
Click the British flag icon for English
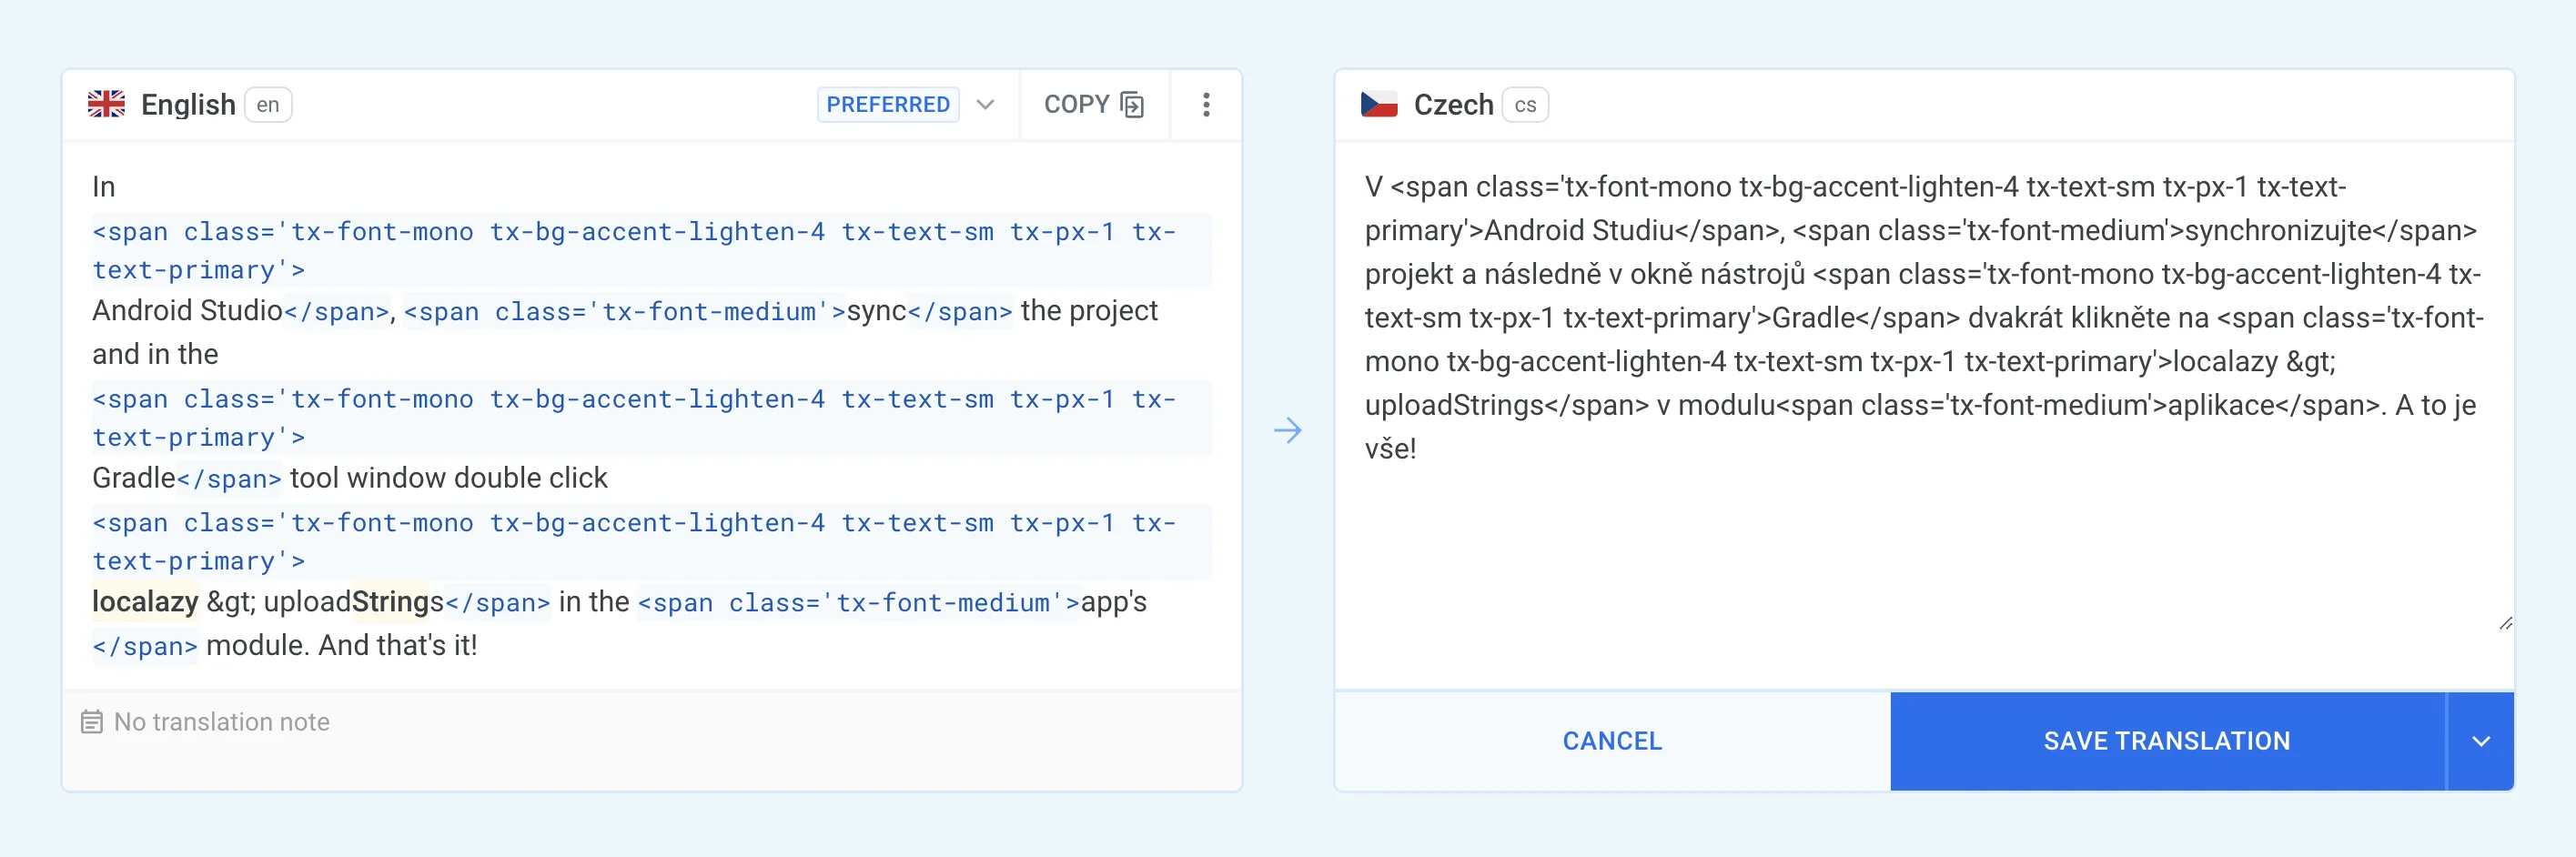pyautogui.click(x=107, y=104)
